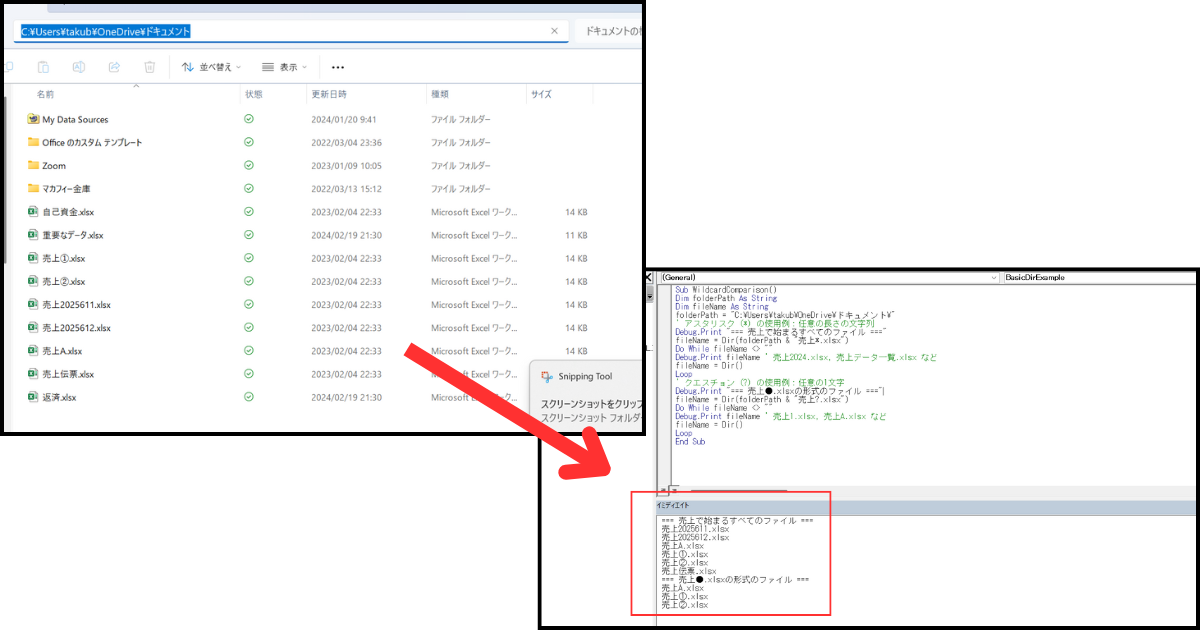The height and width of the screenshot is (630, 1200).
Task: Click the Excel icon of 売上②.xlsx in Explorer
Action: 33,281
